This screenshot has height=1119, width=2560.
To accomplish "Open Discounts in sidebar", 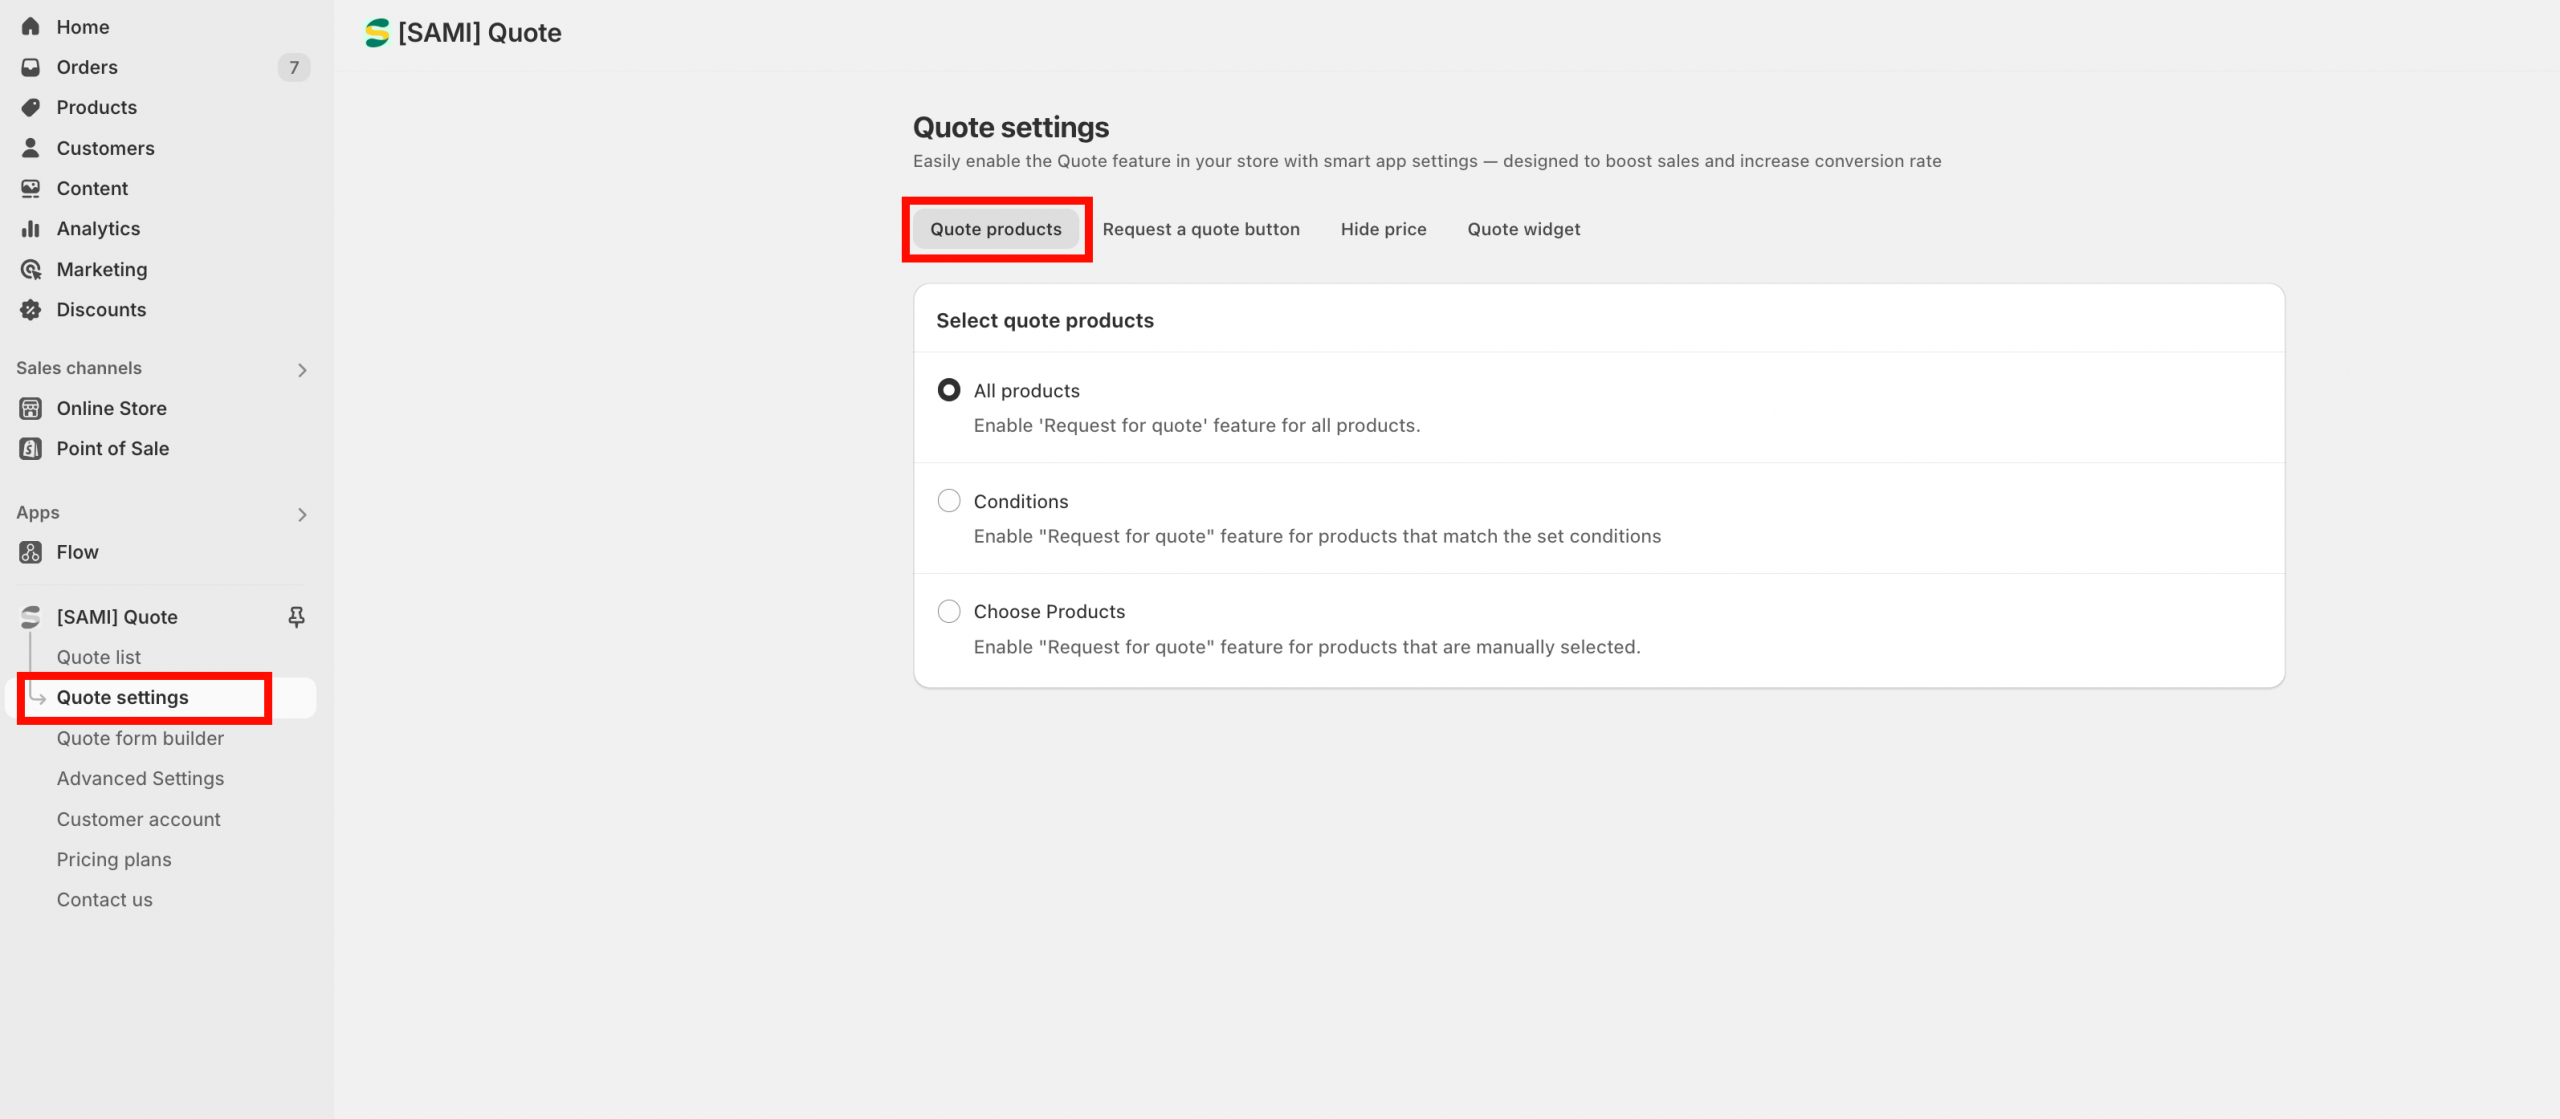I will 101,310.
